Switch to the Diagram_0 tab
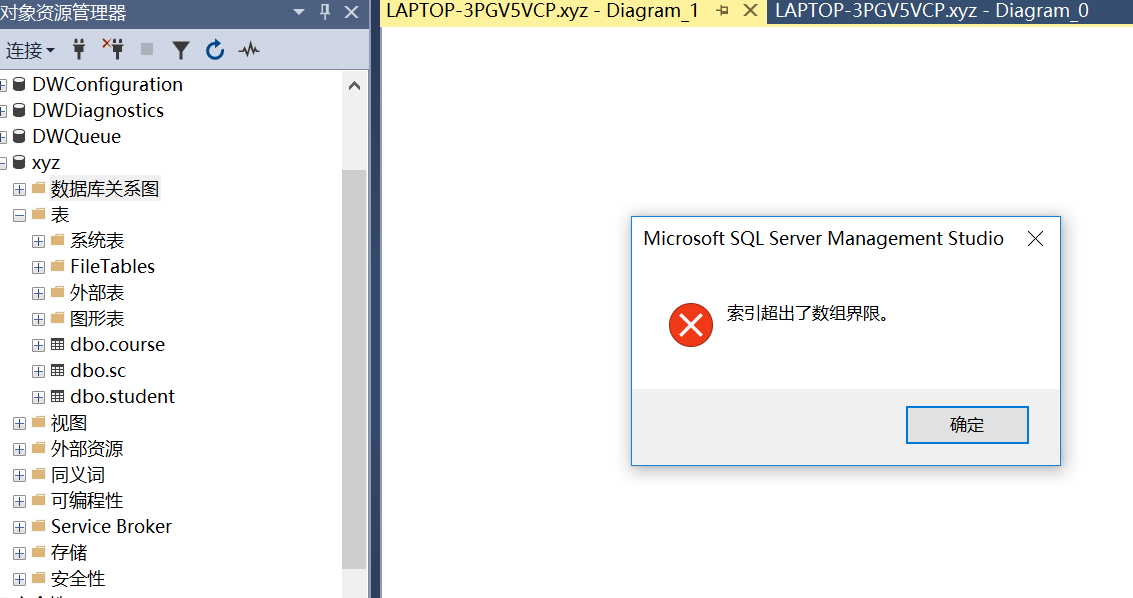Image resolution: width=1133 pixels, height=598 pixels. click(932, 11)
